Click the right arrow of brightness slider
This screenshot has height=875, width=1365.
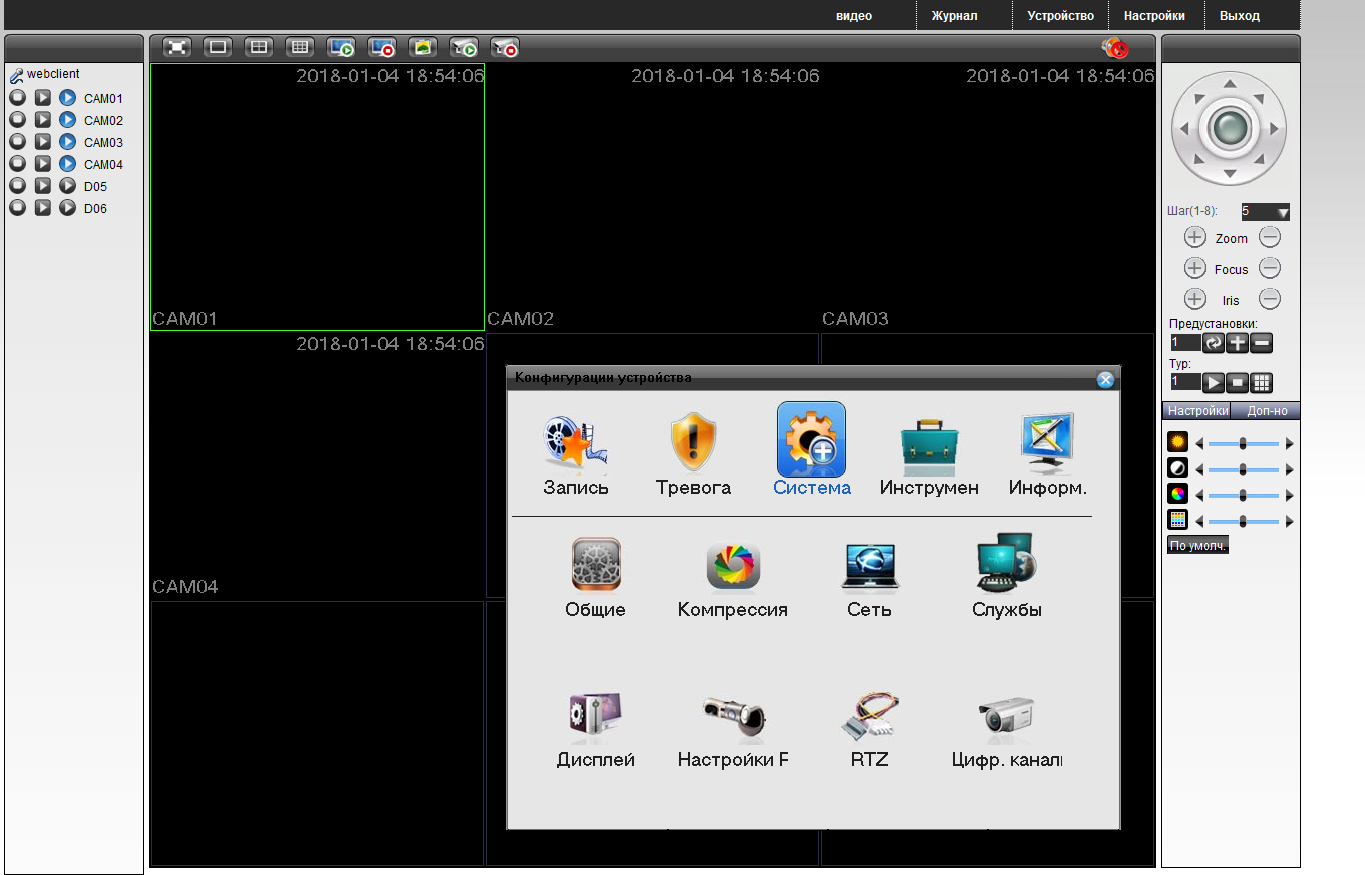(x=1290, y=443)
